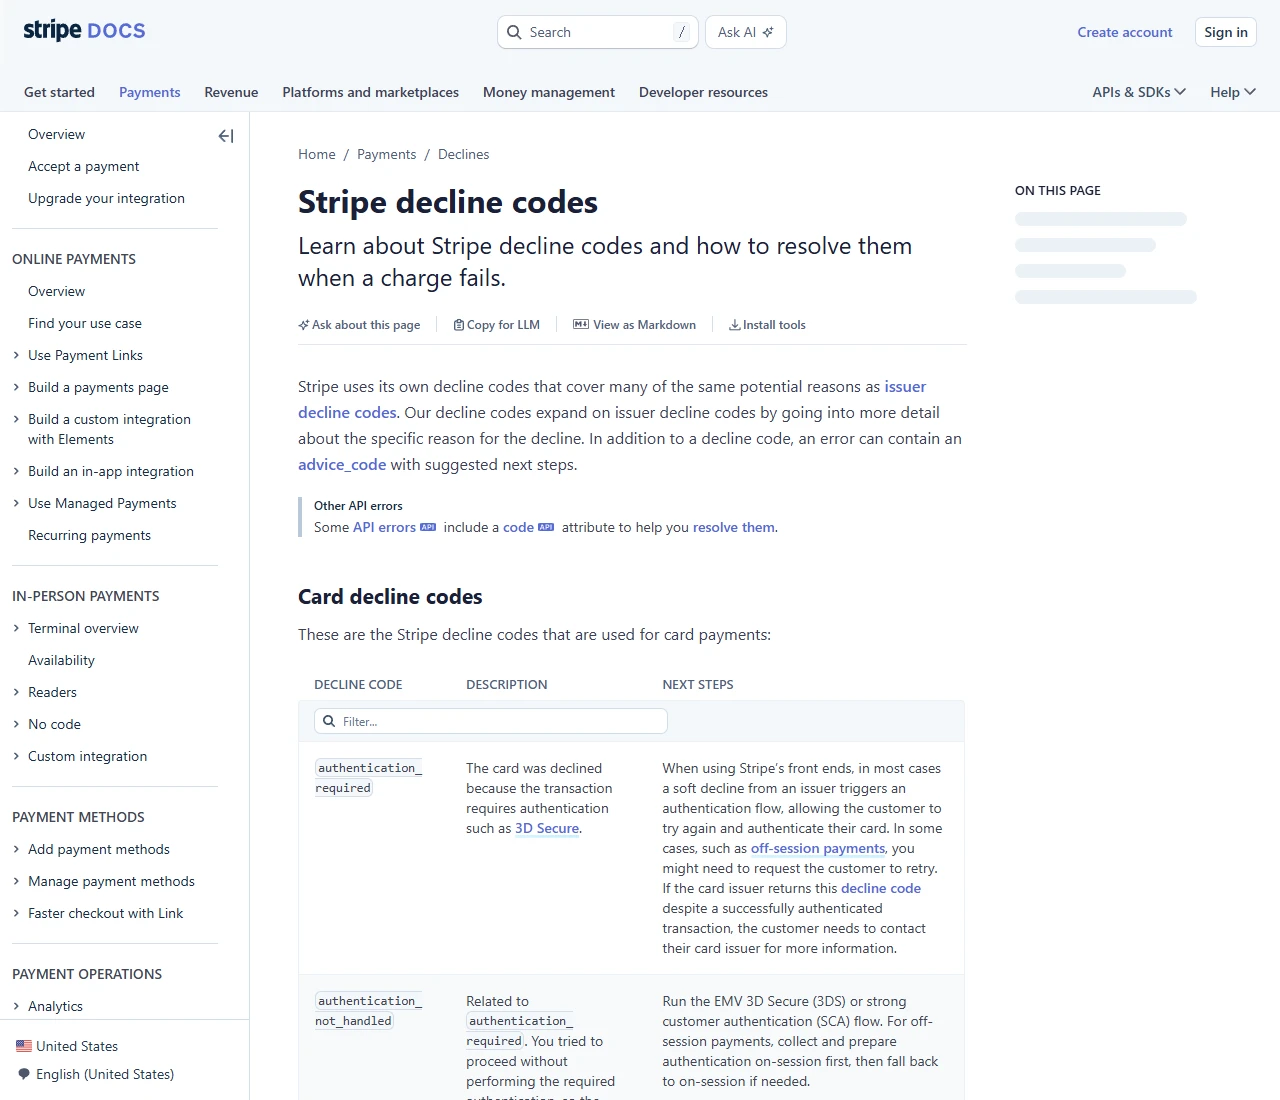Select the download icon beside Install tools

[735, 325]
